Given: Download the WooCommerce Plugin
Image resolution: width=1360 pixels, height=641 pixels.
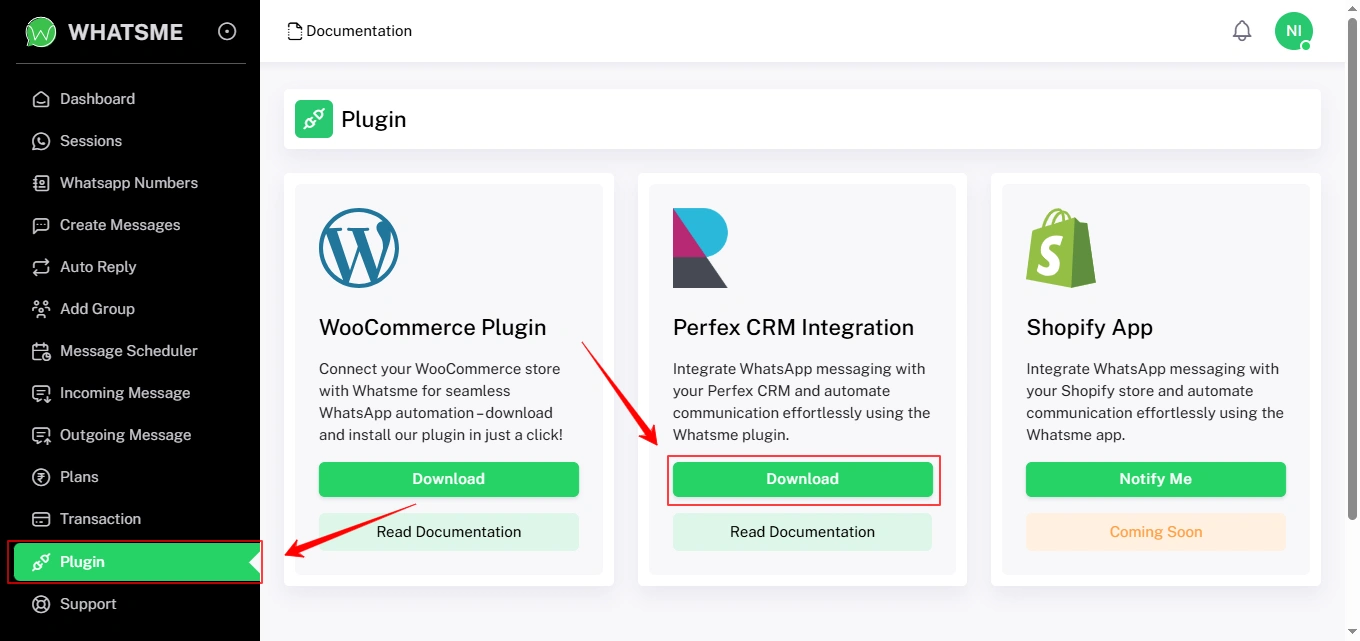Looking at the screenshot, I should pyautogui.click(x=448, y=479).
